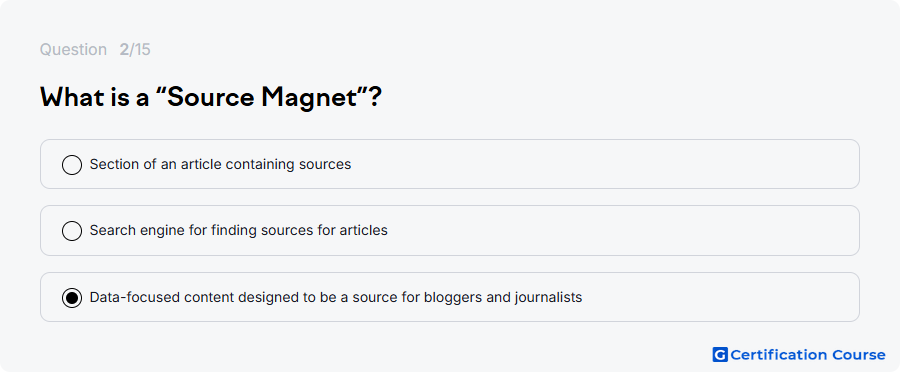Click the bold '2' current question number
Image resolution: width=900 pixels, height=372 pixels.
[124, 50]
